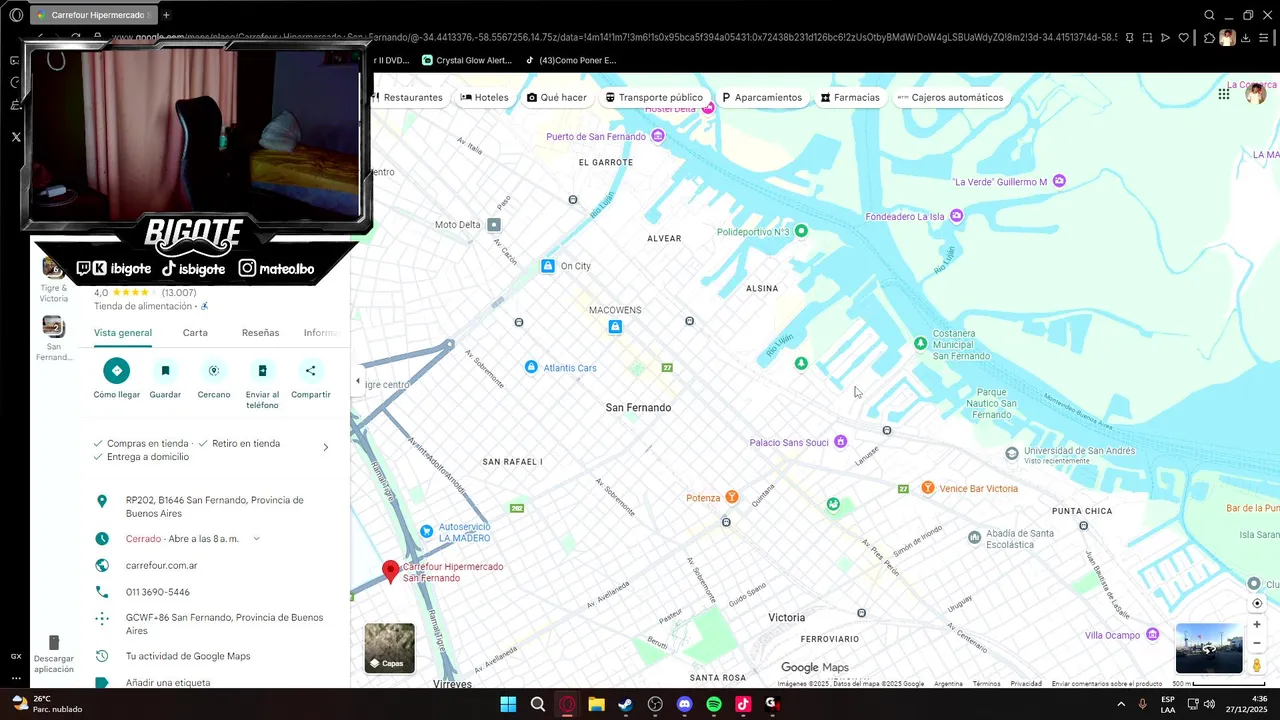Click the Puerto de San Fernando marker
This screenshot has width=1280, height=720.
pos(658,136)
